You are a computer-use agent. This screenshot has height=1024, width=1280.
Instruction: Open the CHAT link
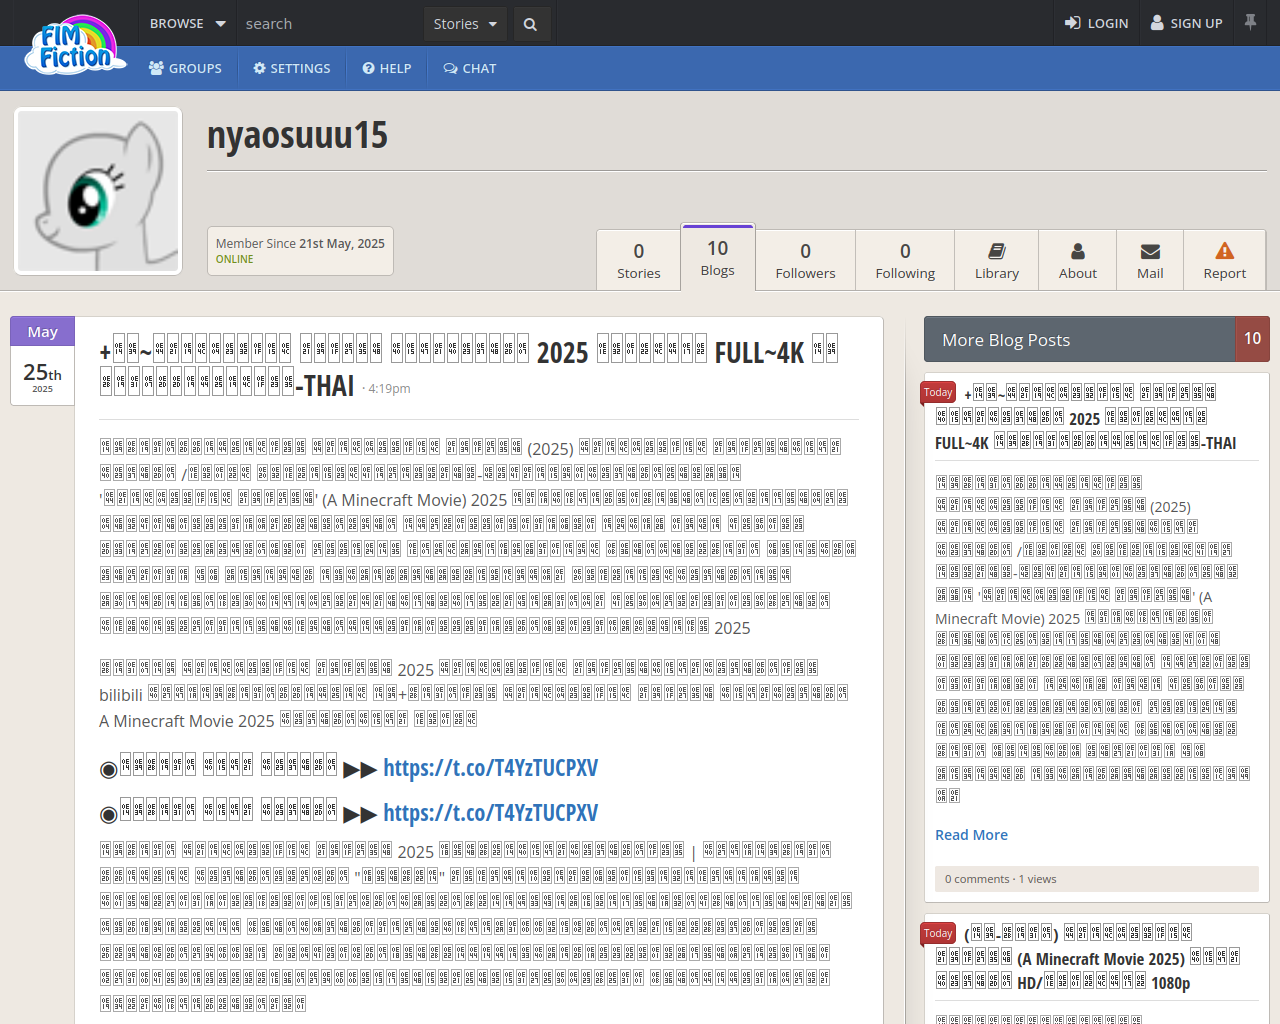click(x=470, y=68)
